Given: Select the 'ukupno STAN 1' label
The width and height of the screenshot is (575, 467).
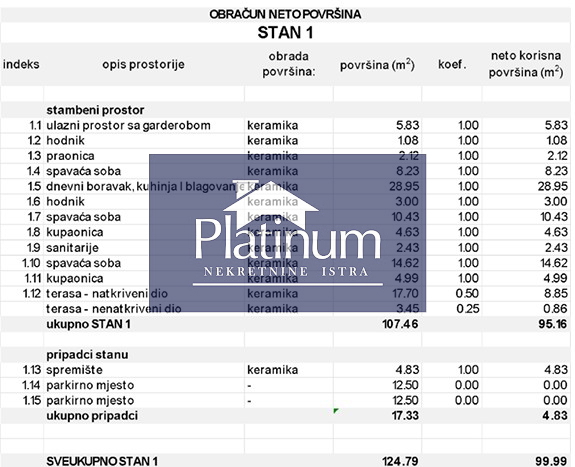Looking at the screenshot, I should coord(88,324).
